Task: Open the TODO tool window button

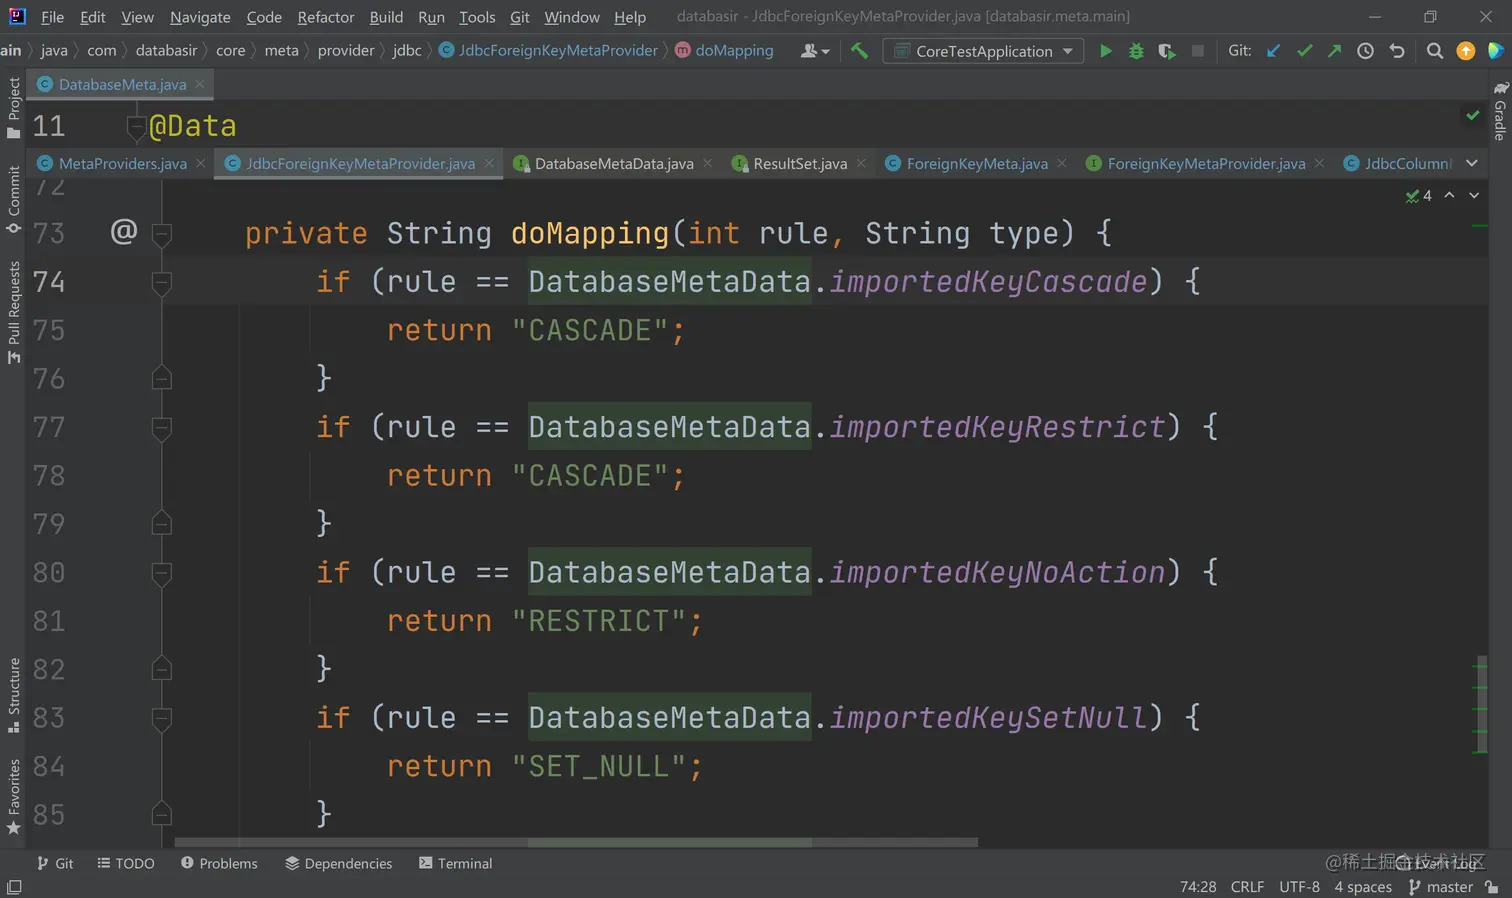Action: click(x=126, y=863)
